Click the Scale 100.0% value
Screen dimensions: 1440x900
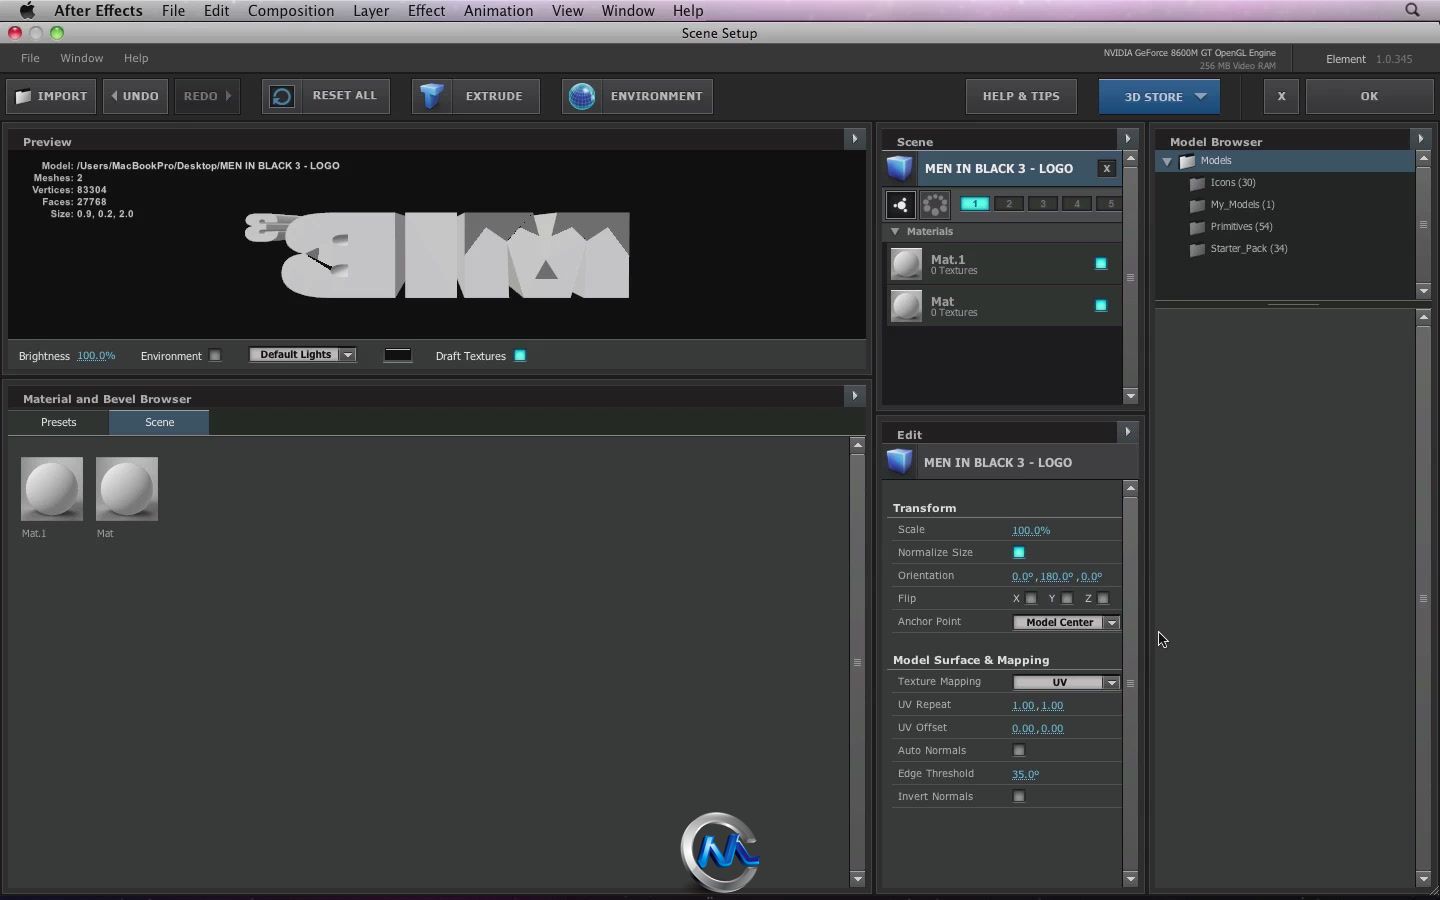point(1031,530)
